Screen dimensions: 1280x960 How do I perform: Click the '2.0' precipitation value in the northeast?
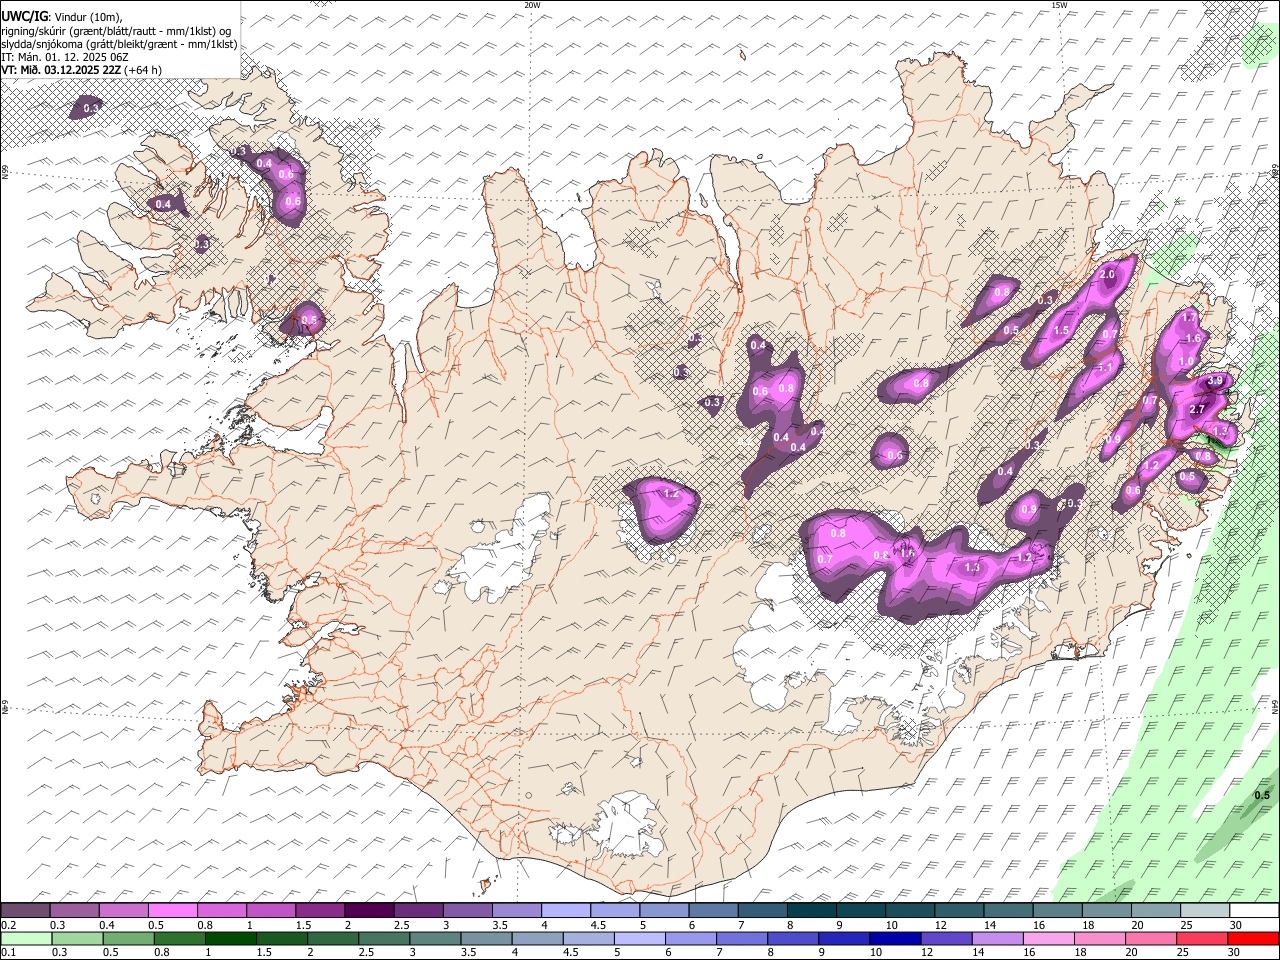pos(1107,274)
